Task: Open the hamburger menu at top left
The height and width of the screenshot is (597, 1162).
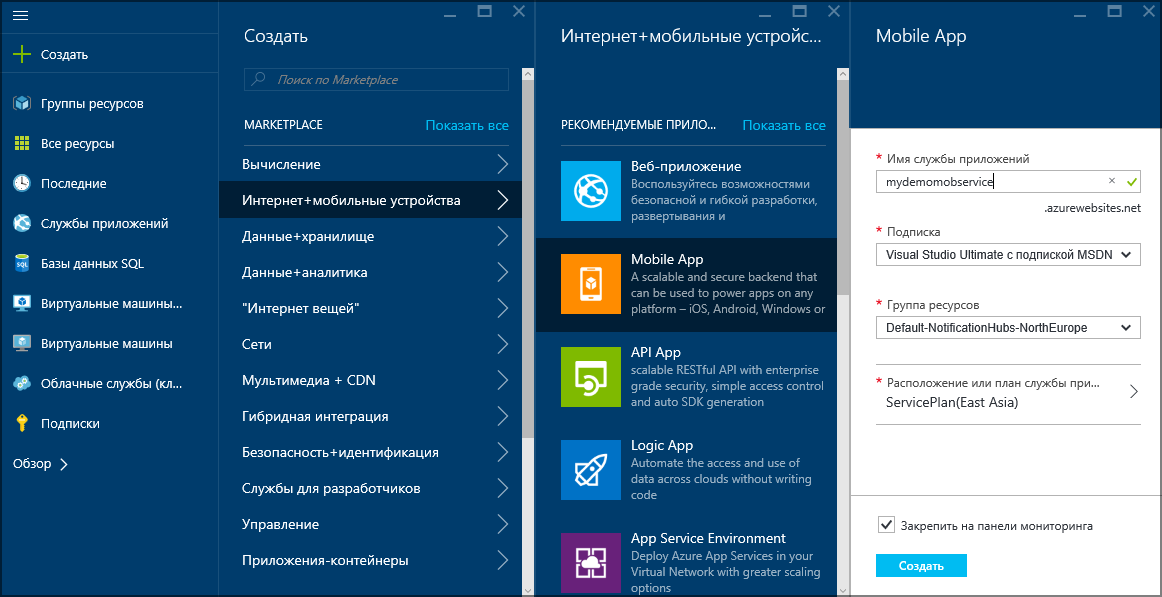Action: [20, 15]
